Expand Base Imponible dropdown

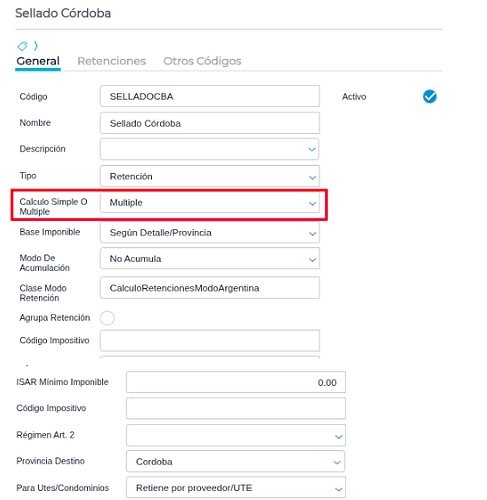210,233
